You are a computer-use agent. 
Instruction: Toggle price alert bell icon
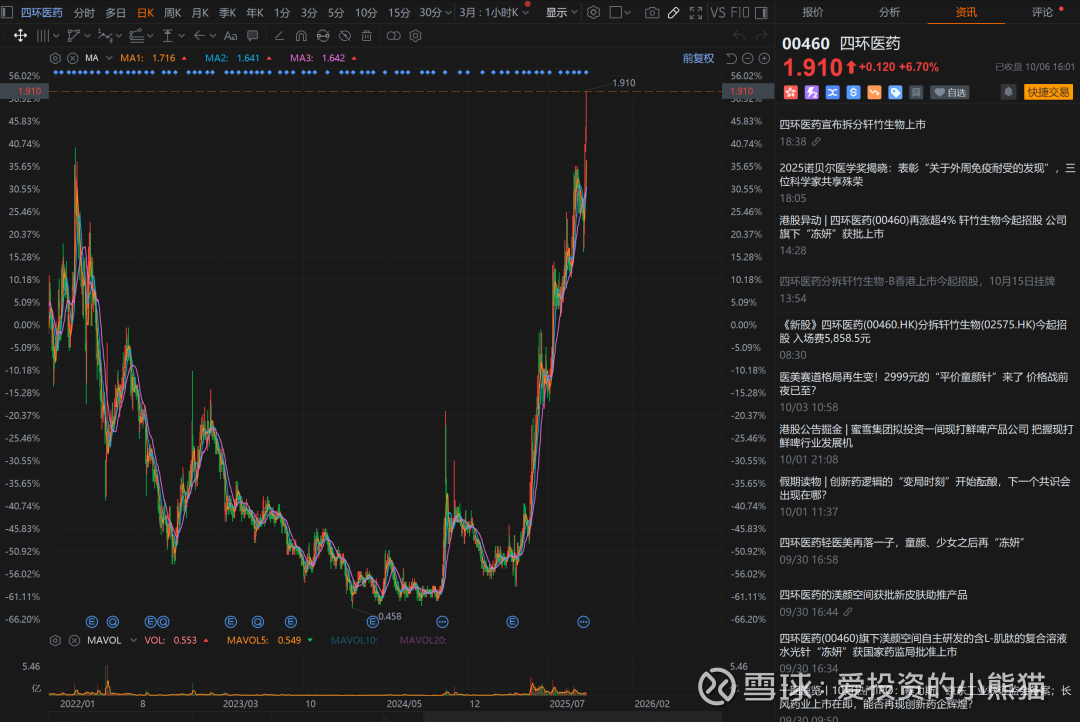pos(1008,92)
